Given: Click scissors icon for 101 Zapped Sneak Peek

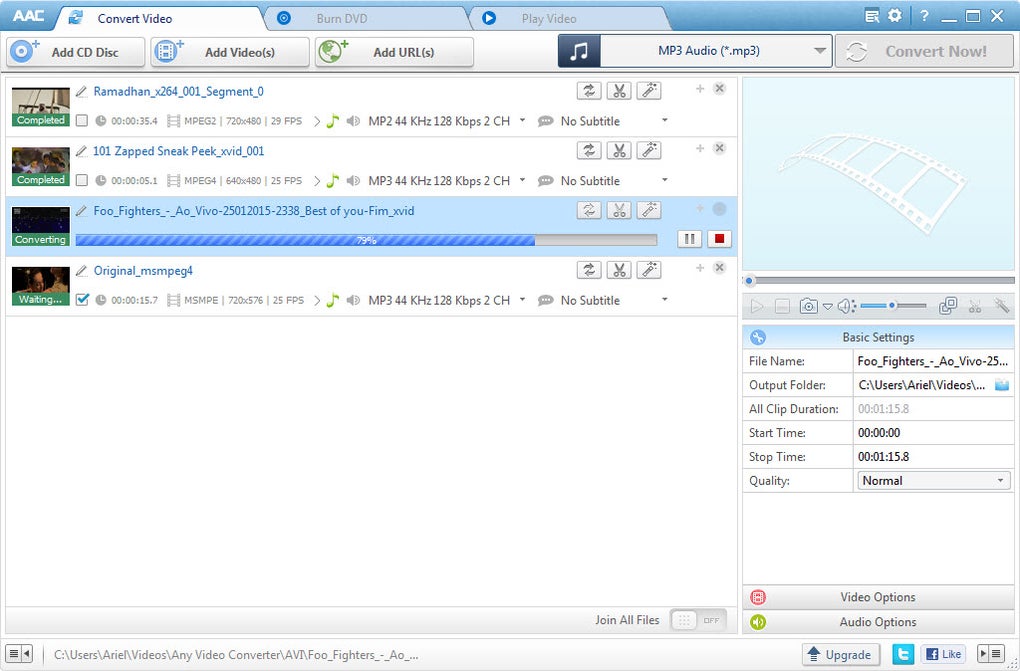Looking at the screenshot, I should click(x=619, y=150).
